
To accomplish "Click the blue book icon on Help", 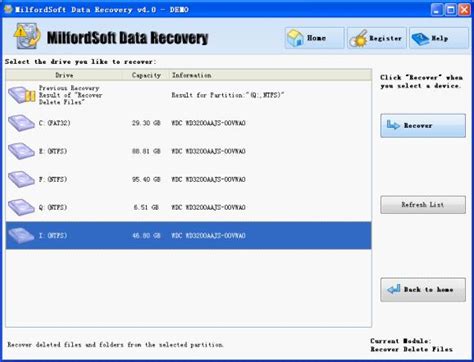I will tap(420, 39).
